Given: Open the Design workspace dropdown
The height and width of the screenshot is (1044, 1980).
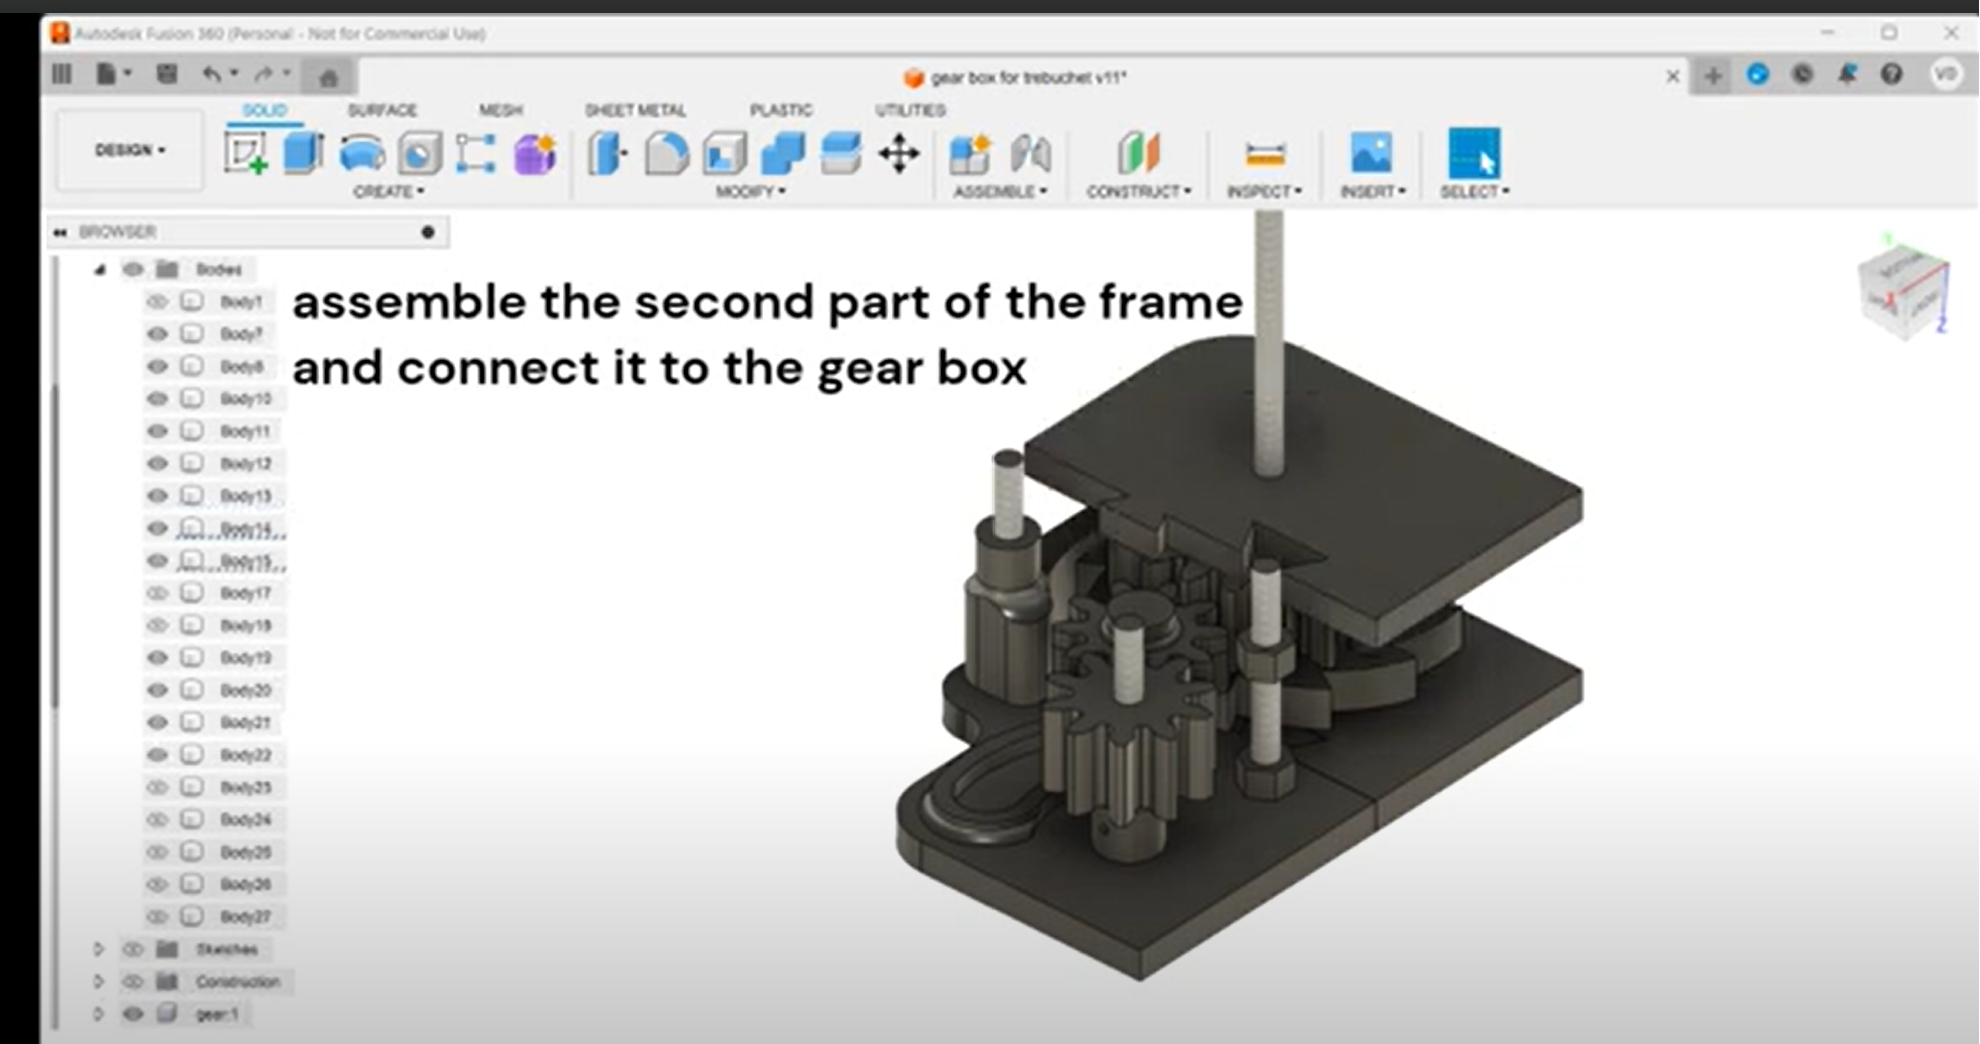Looking at the screenshot, I should point(128,152).
